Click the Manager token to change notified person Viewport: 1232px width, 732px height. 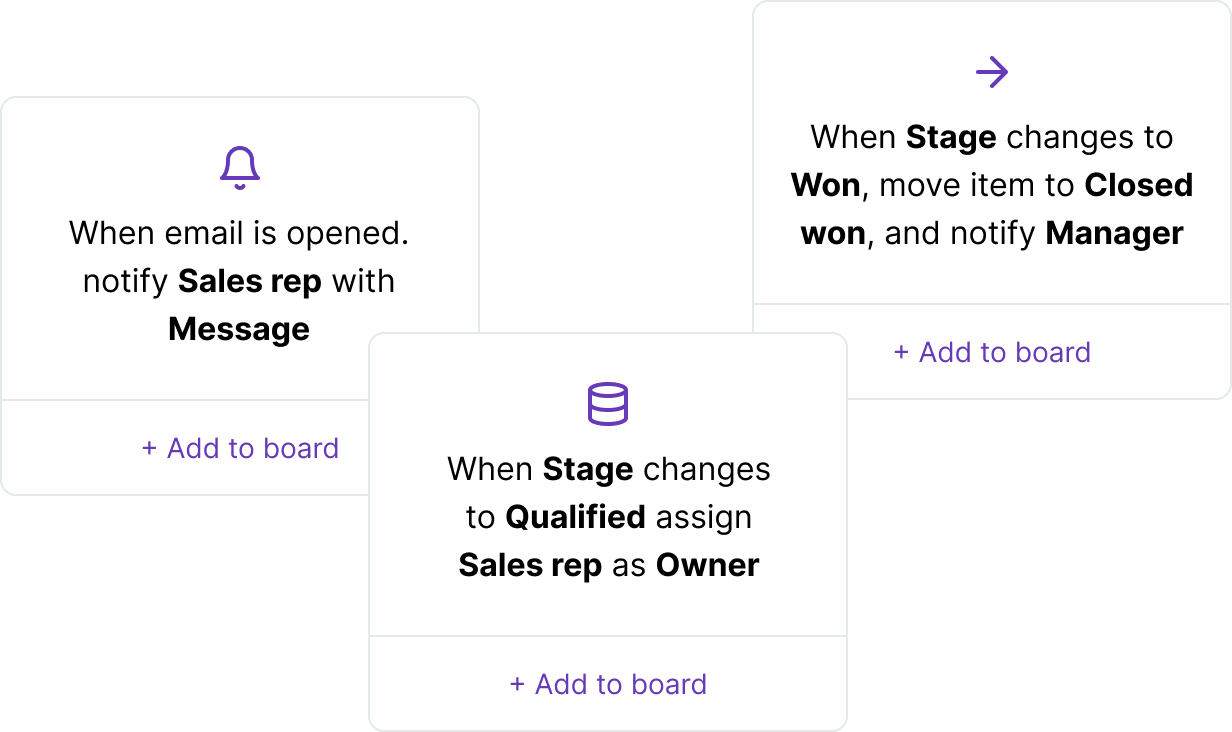pyautogui.click(x=1114, y=232)
